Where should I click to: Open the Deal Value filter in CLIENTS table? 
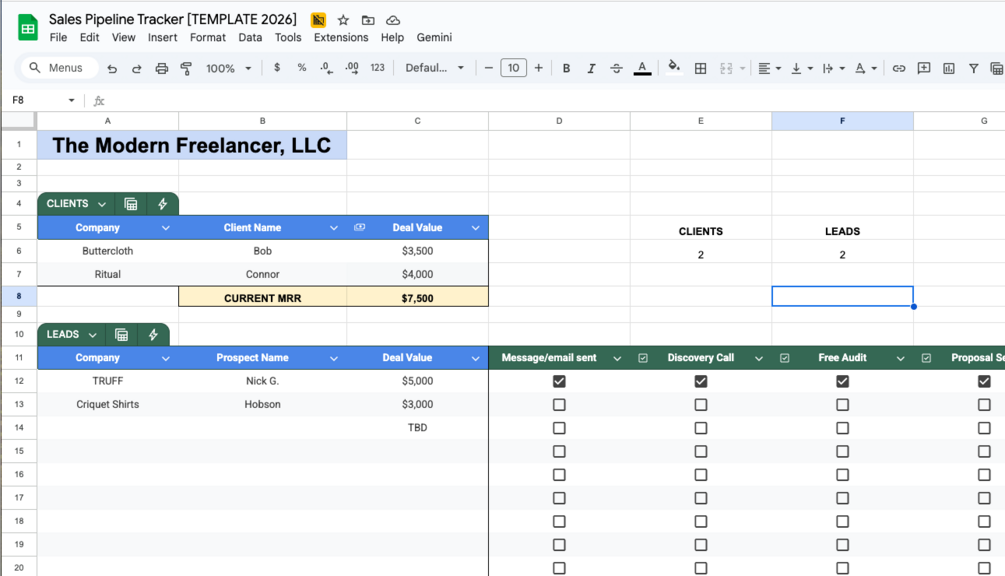click(475, 227)
